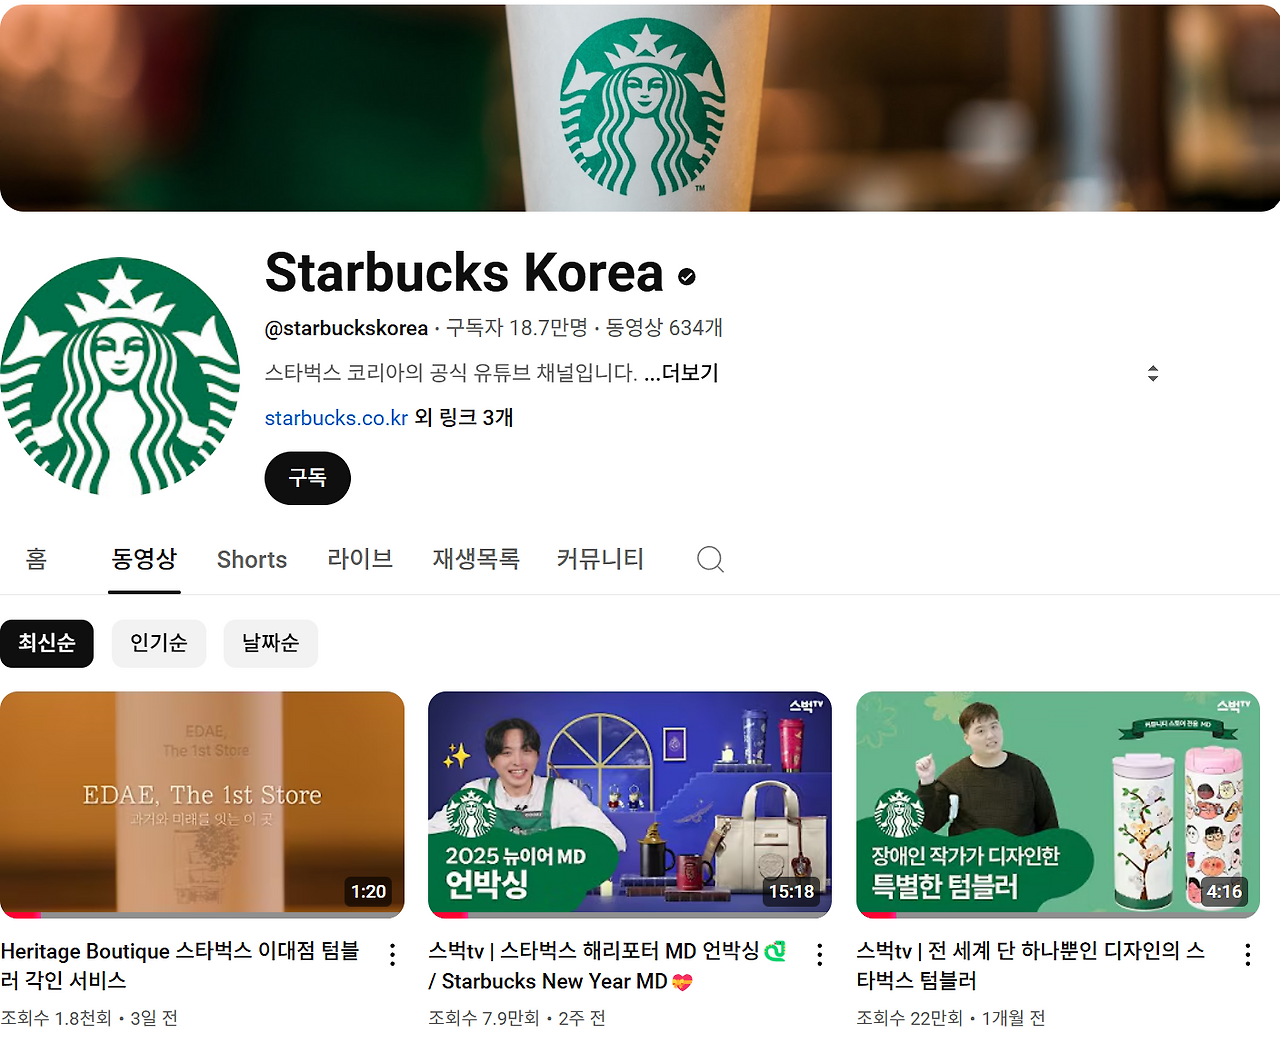Screen dimensions: 1280x1053
Task: Click the 구독 subscribe button
Action: click(307, 478)
